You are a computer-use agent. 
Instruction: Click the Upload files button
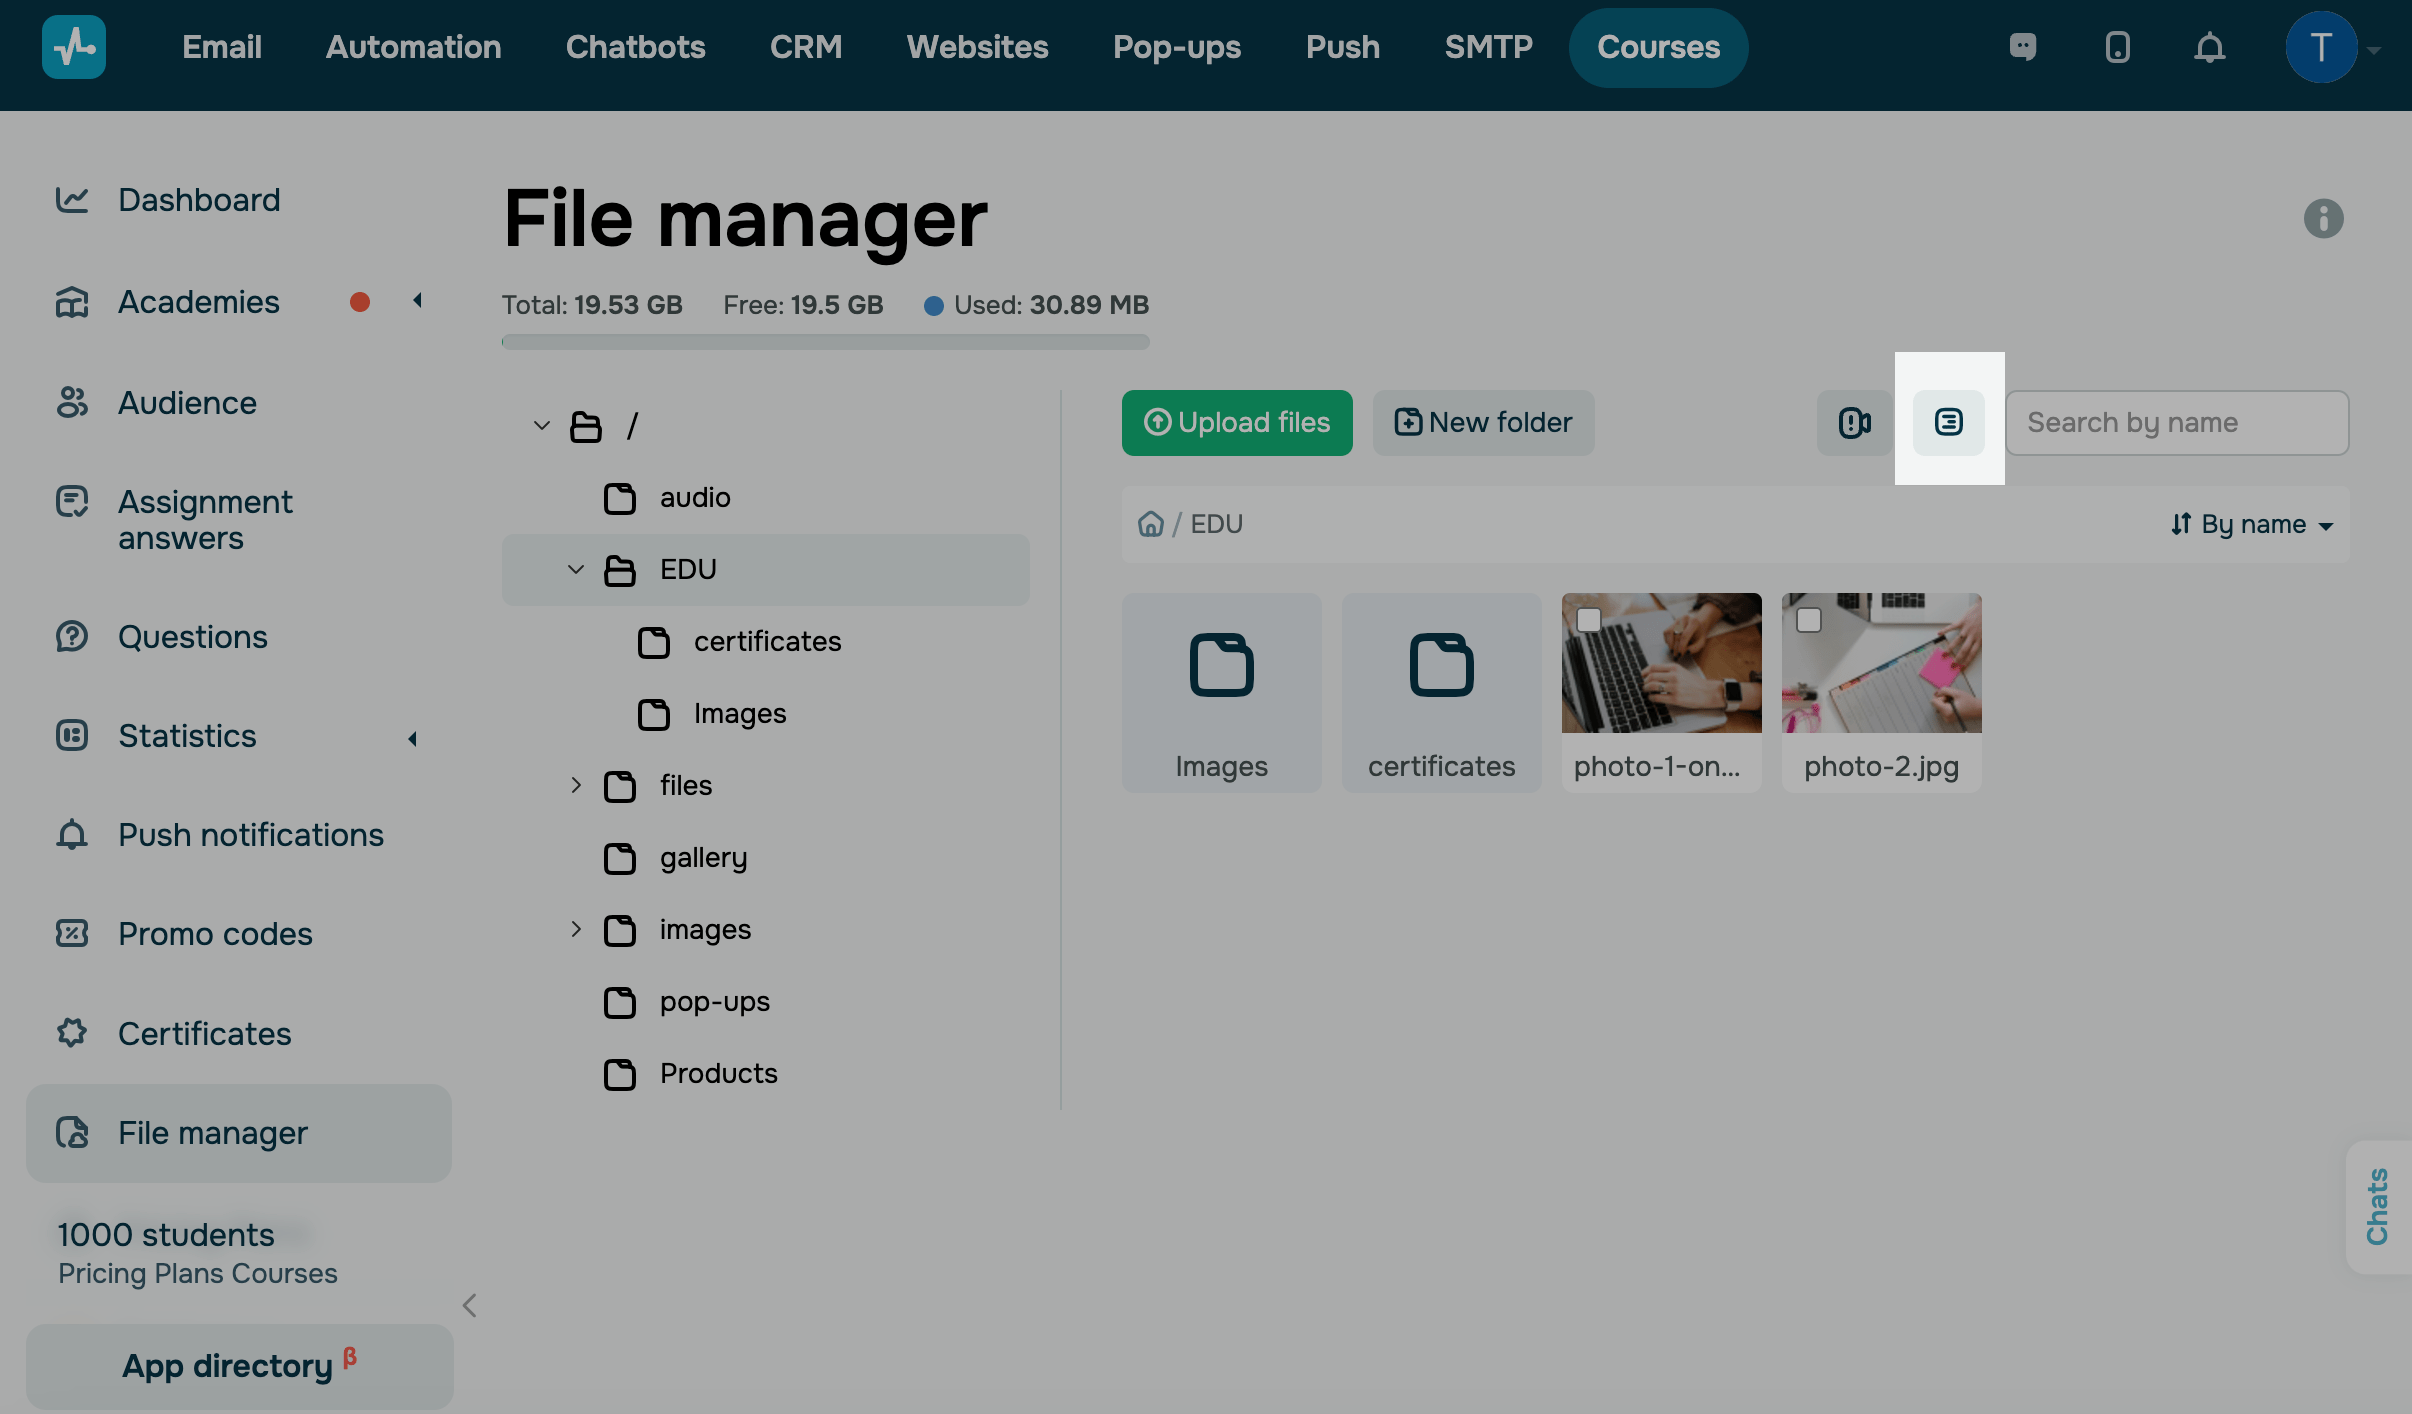(x=1236, y=422)
